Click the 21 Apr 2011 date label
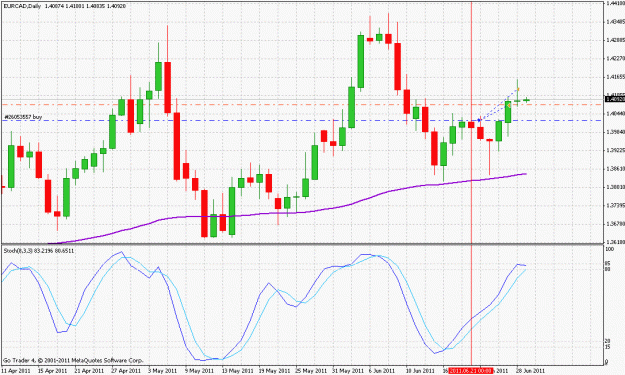This screenshot has height=375, width=625. click(89, 371)
